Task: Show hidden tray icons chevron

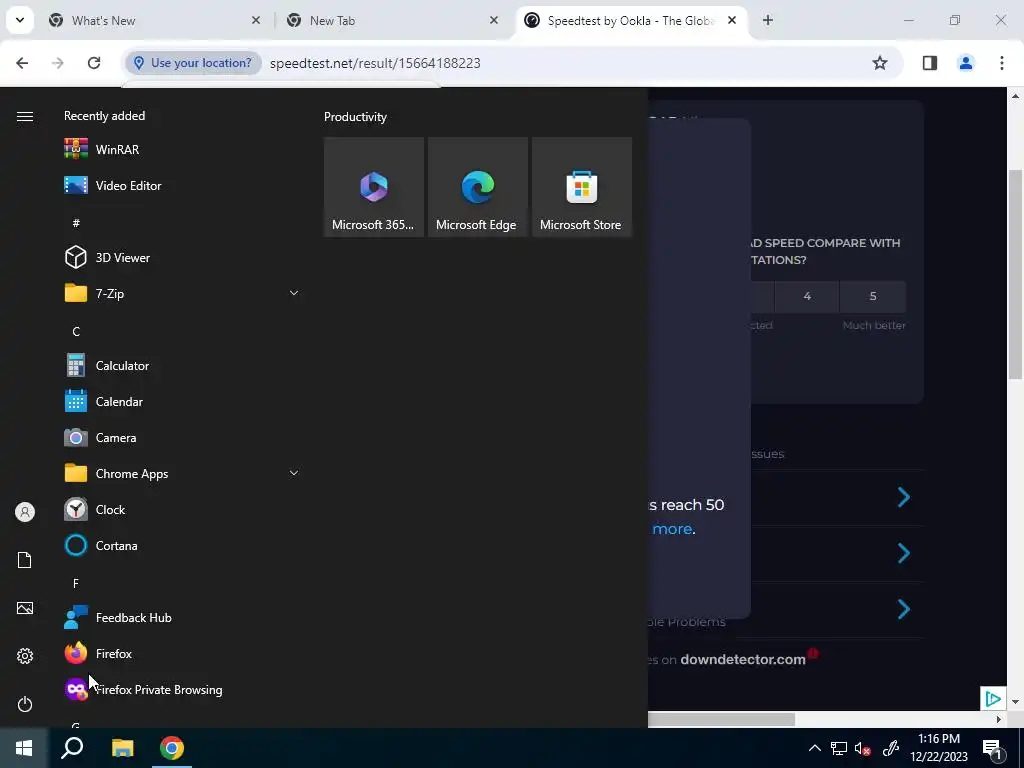Action: point(815,748)
